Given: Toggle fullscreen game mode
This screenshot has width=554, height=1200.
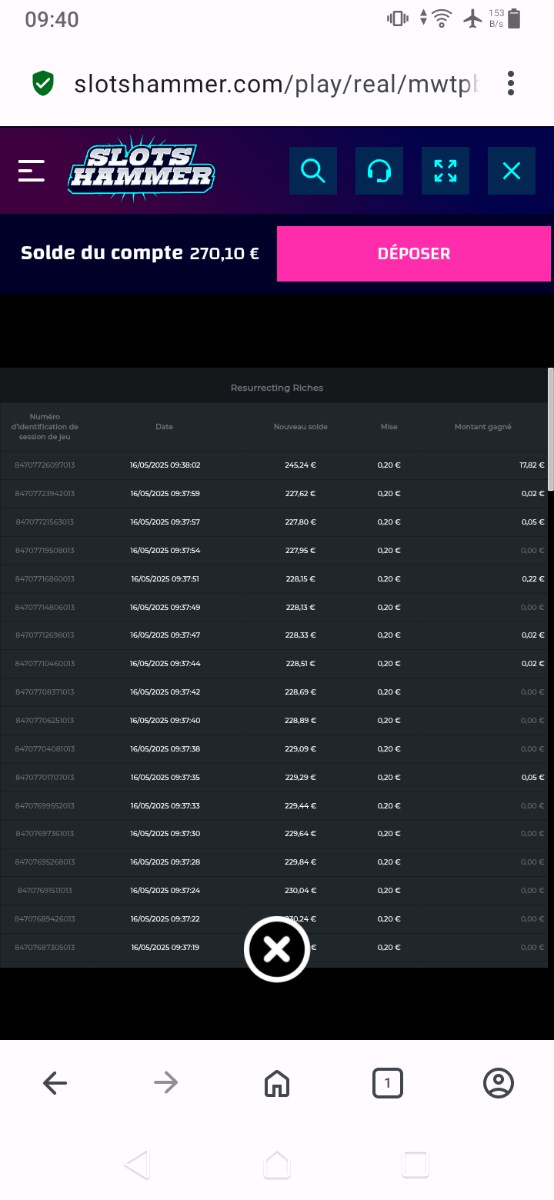Looking at the screenshot, I should click(445, 171).
